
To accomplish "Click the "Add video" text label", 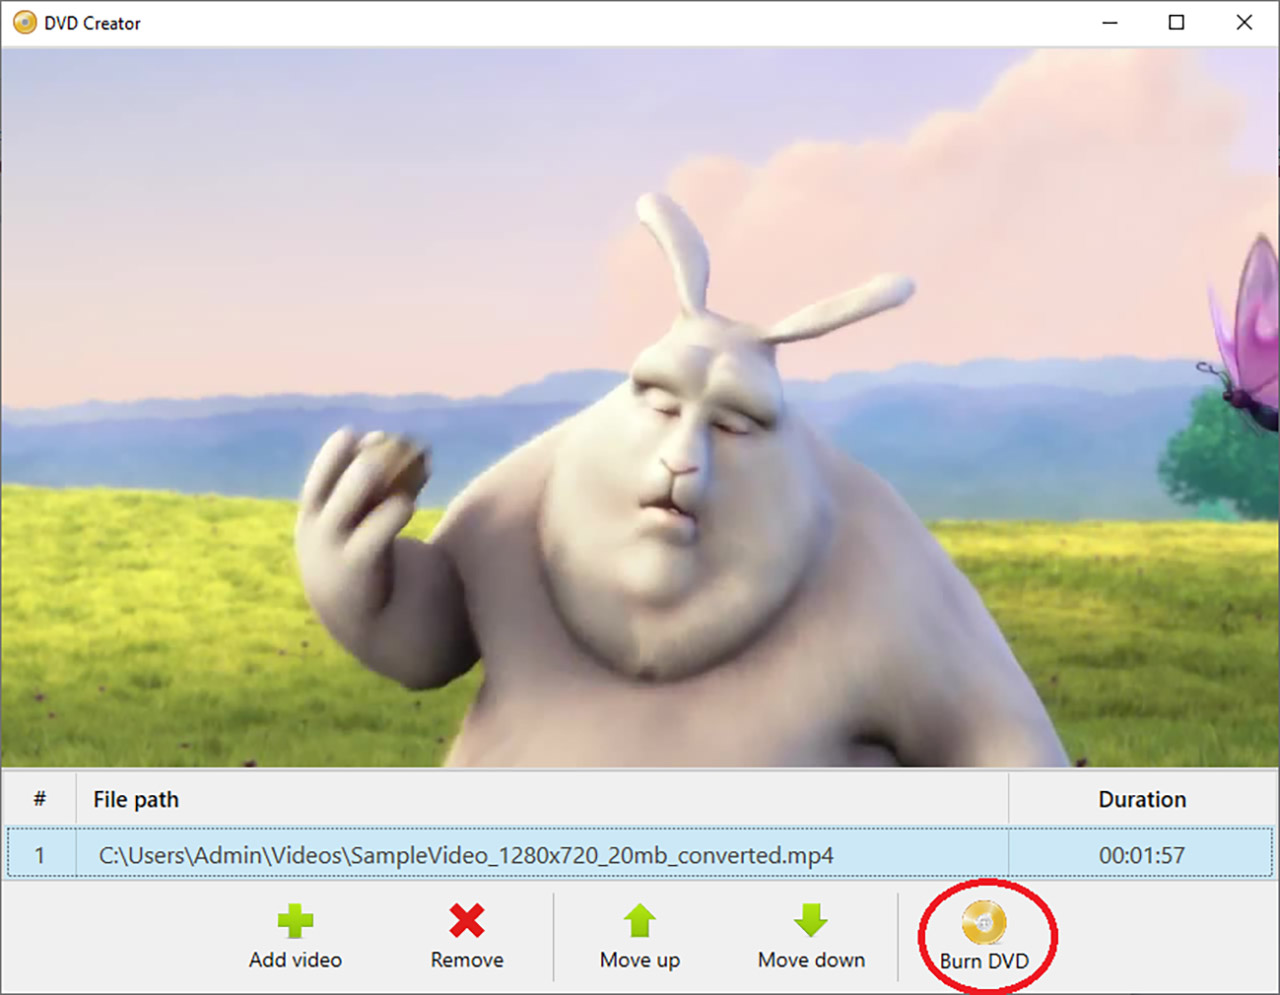I will click(x=295, y=960).
